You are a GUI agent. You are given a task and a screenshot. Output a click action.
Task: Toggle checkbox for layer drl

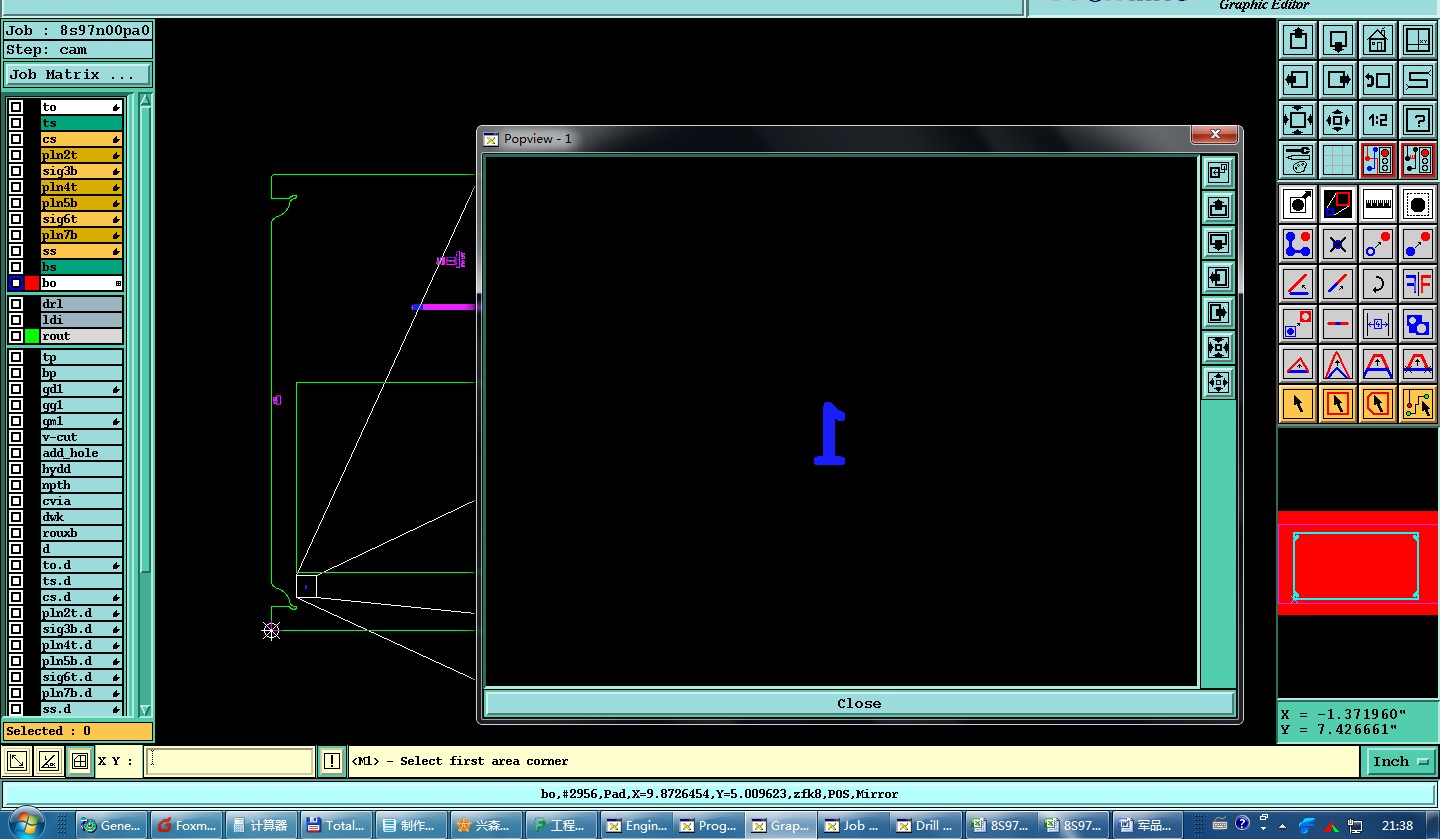tap(16, 304)
